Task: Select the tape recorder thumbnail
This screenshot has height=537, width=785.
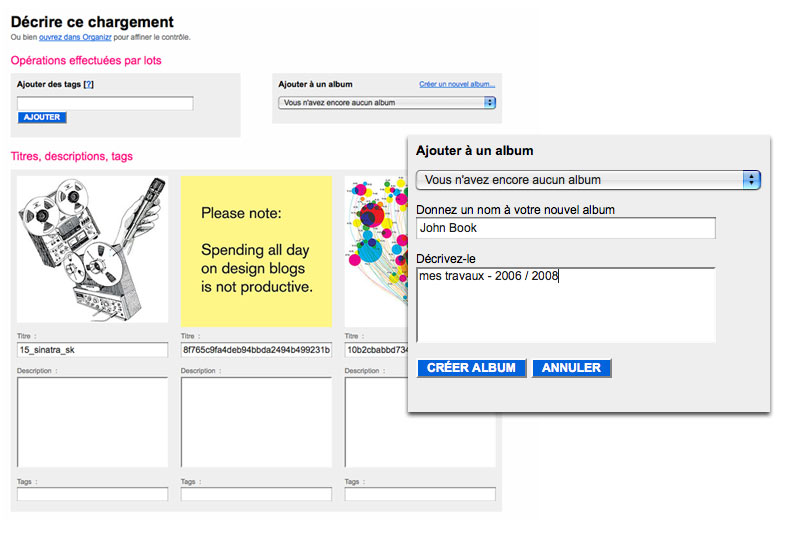Action: tap(93, 249)
